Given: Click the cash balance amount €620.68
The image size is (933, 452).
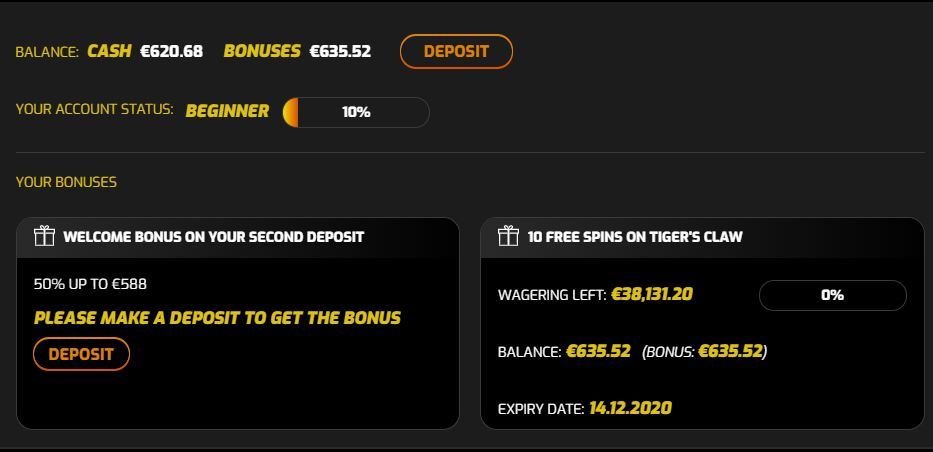Looking at the screenshot, I should [x=171, y=51].
